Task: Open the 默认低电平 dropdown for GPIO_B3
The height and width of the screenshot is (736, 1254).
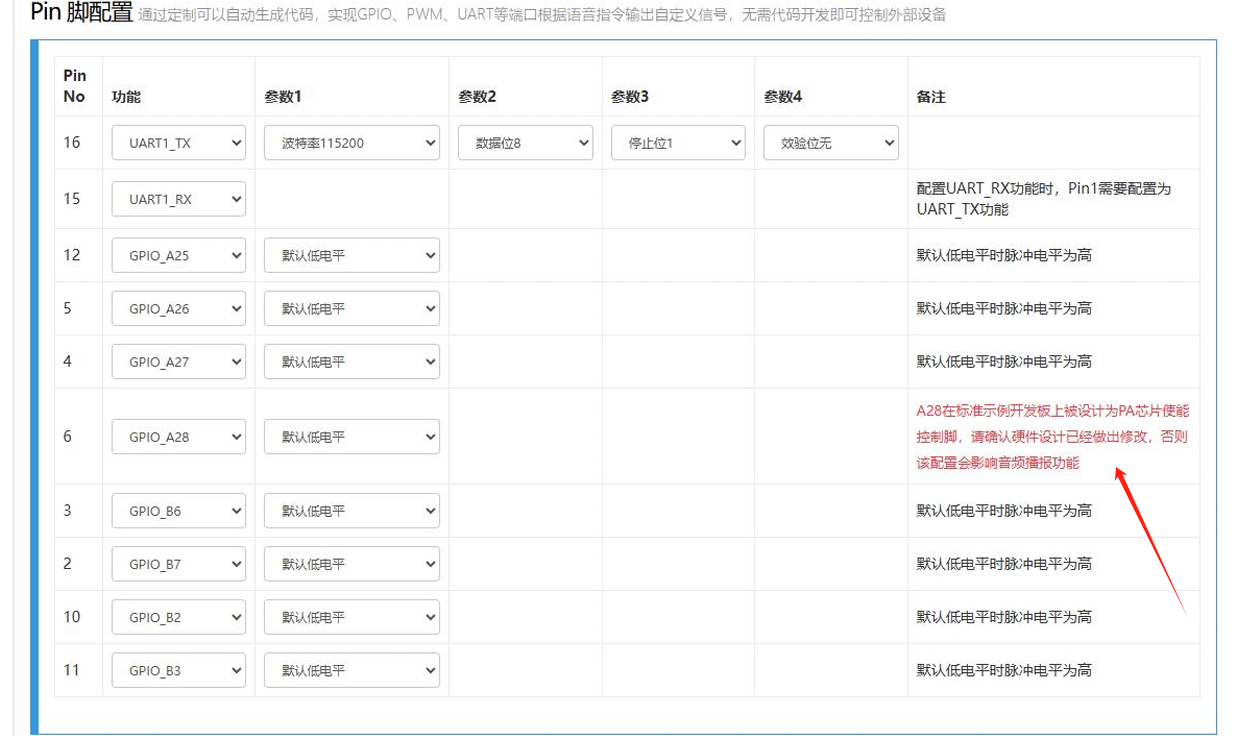Action: [x=352, y=670]
